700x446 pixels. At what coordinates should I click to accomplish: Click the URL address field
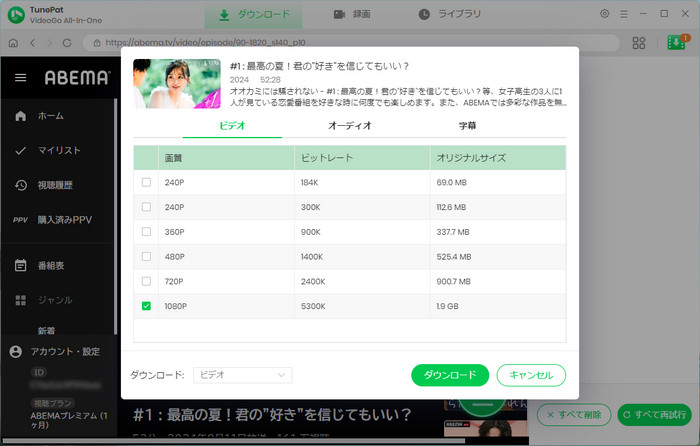[x=351, y=43]
